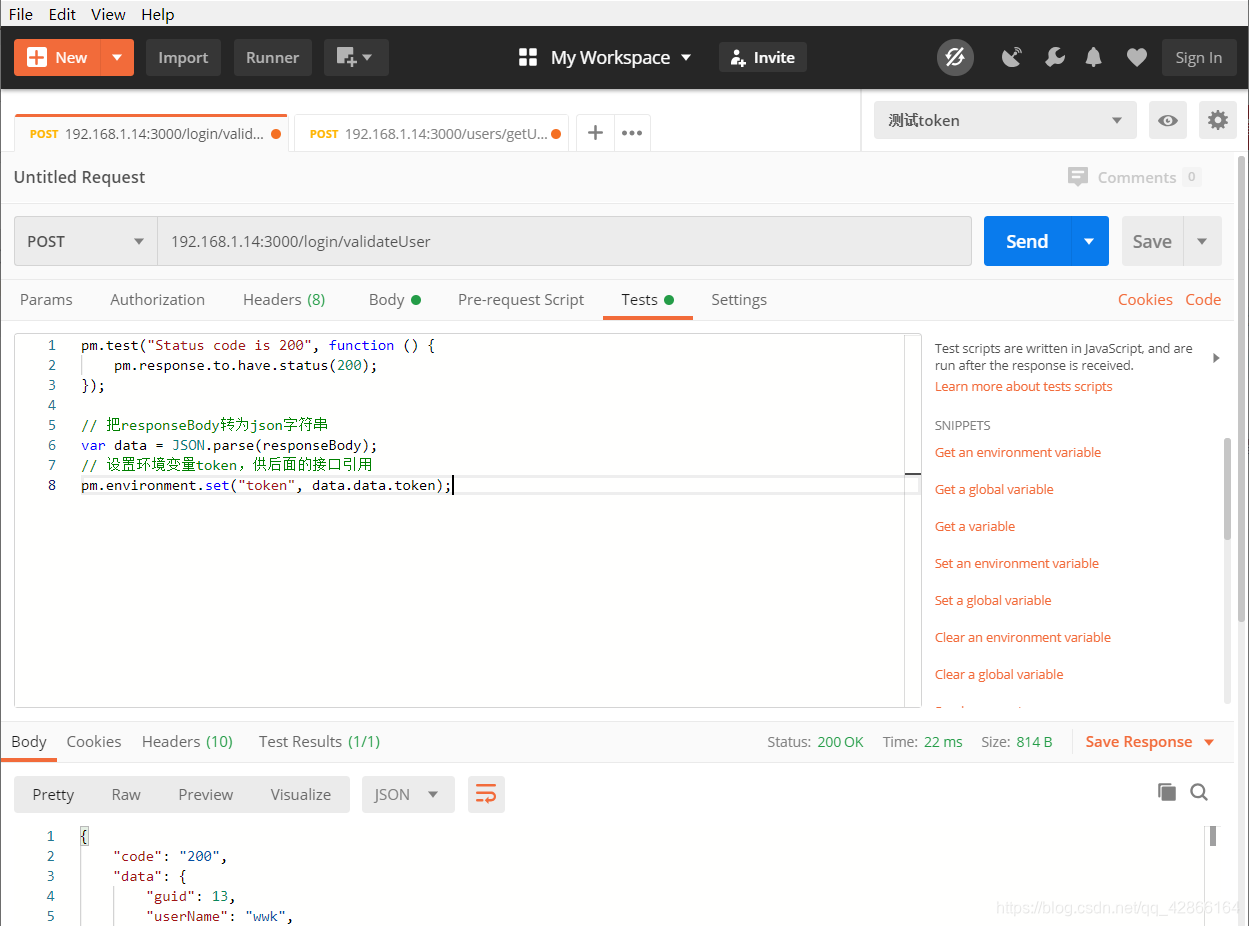This screenshot has height=926, width=1249.
Task: Select the getU... request tab
Action: coord(431,133)
